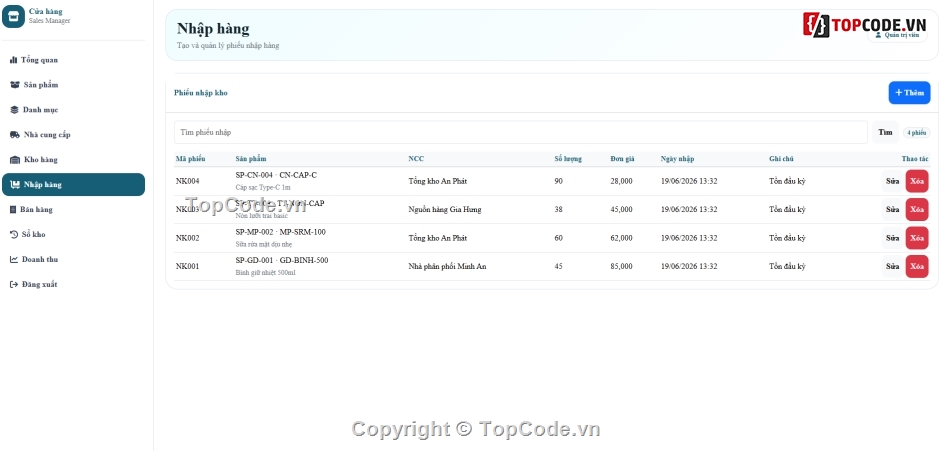Image resolution: width=950 pixels, height=451 pixels.
Task: Open the Kho hàng warehouse icon
Action: pyautogui.click(x=15, y=159)
